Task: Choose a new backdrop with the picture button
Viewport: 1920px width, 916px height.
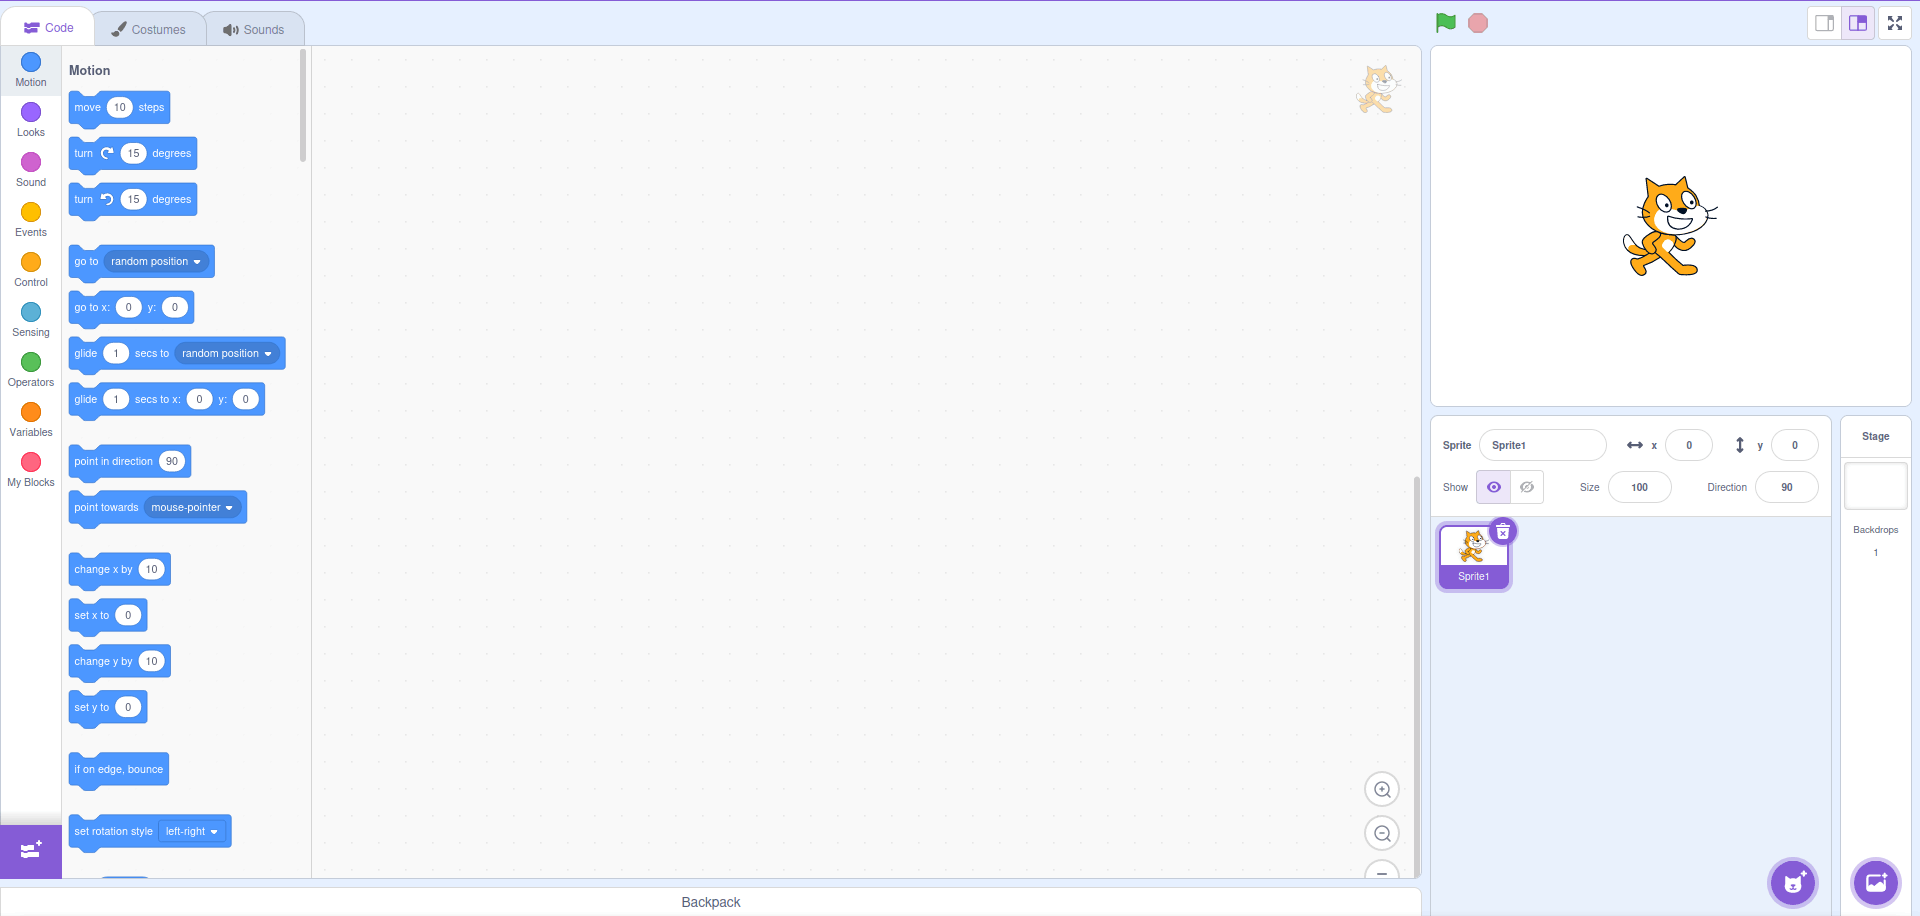Action: (x=1876, y=883)
